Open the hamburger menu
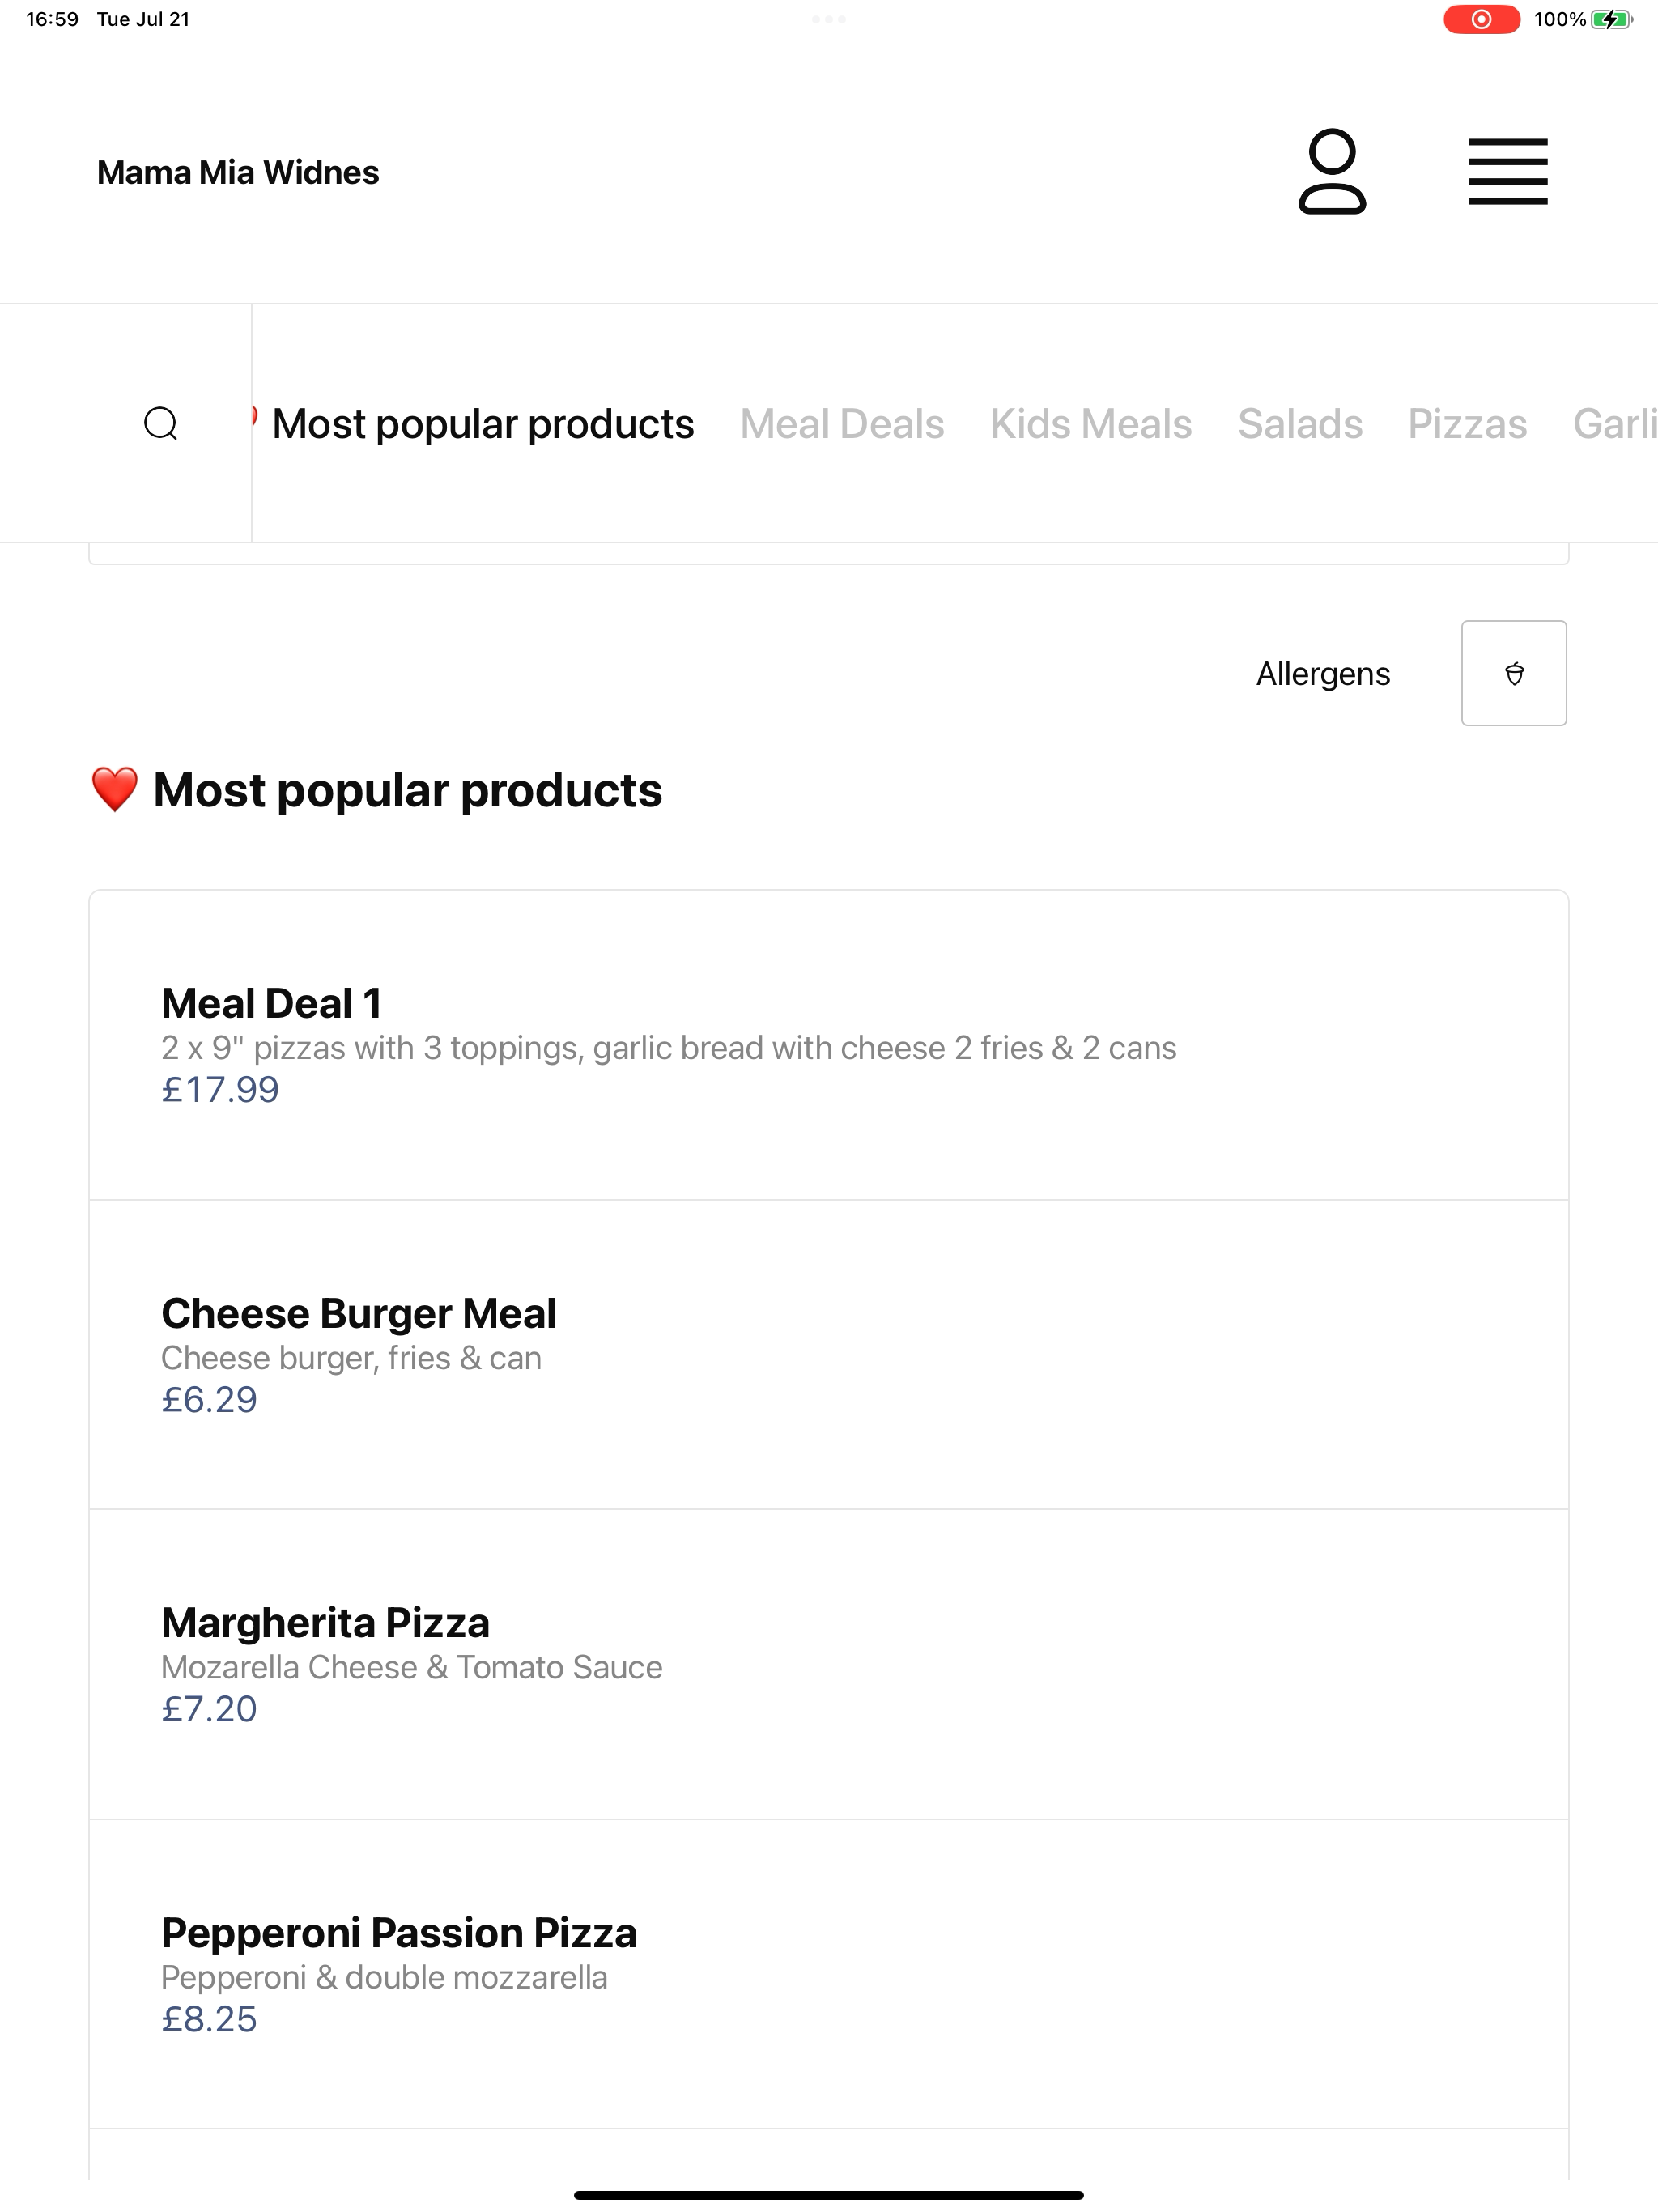This screenshot has height=2212, width=1658. pos(1507,171)
